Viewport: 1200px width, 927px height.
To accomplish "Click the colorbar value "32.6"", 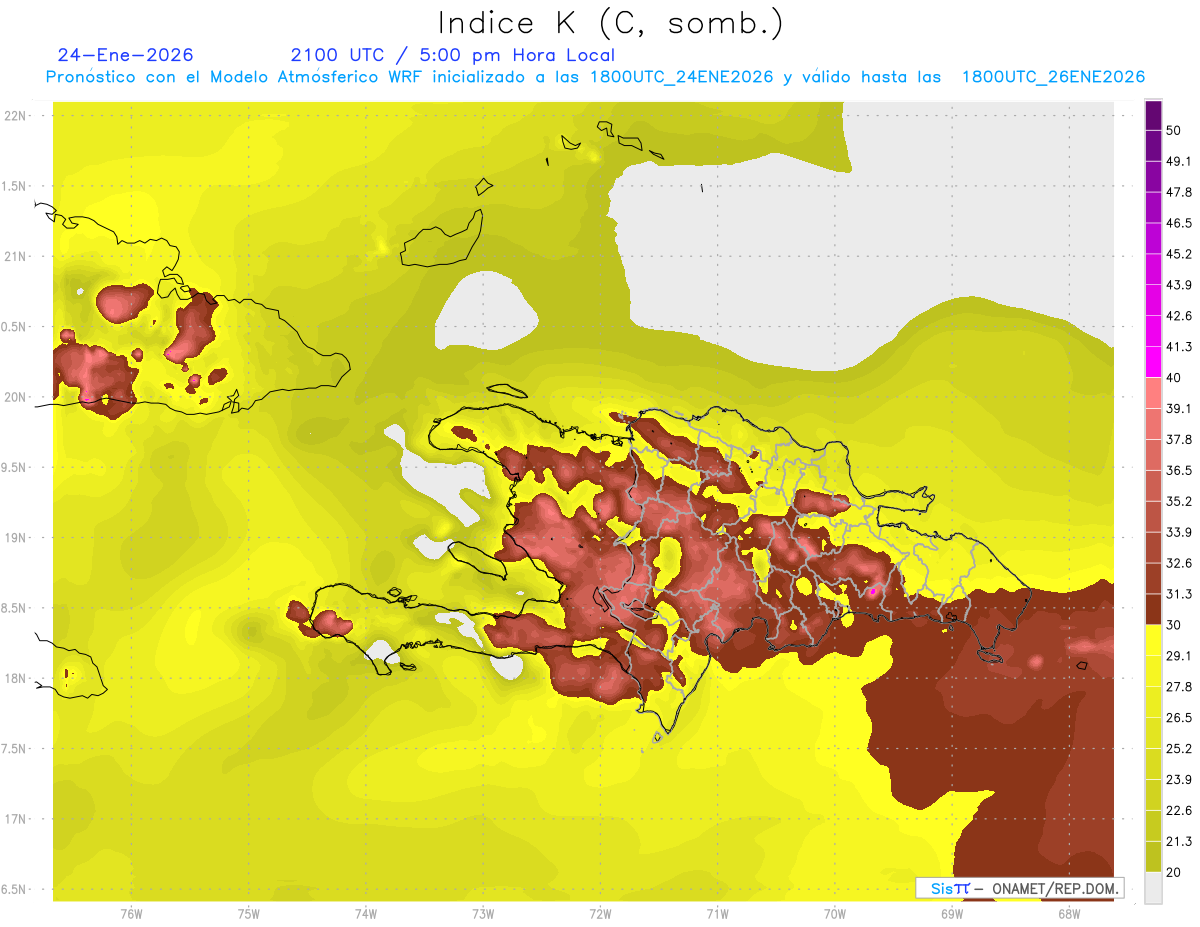I will [x=1179, y=563].
